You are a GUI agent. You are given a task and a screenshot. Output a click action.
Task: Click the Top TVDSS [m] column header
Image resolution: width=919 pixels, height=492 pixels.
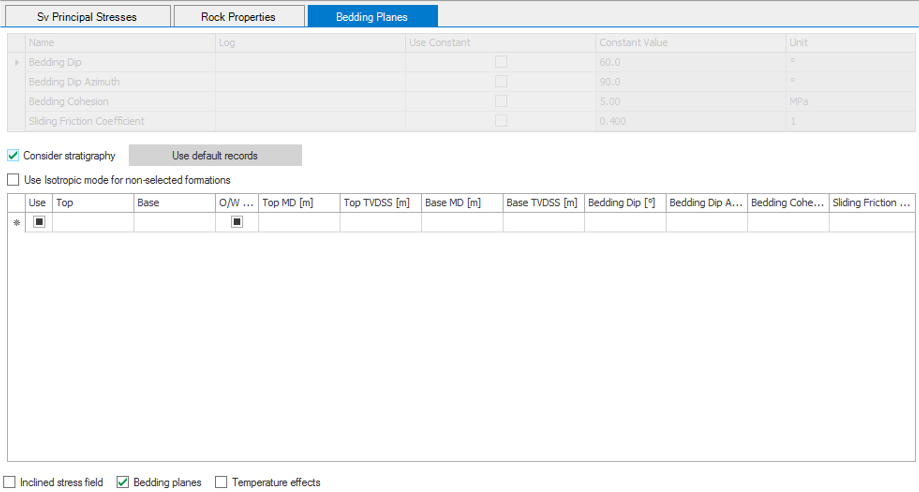[x=380, y=203]
